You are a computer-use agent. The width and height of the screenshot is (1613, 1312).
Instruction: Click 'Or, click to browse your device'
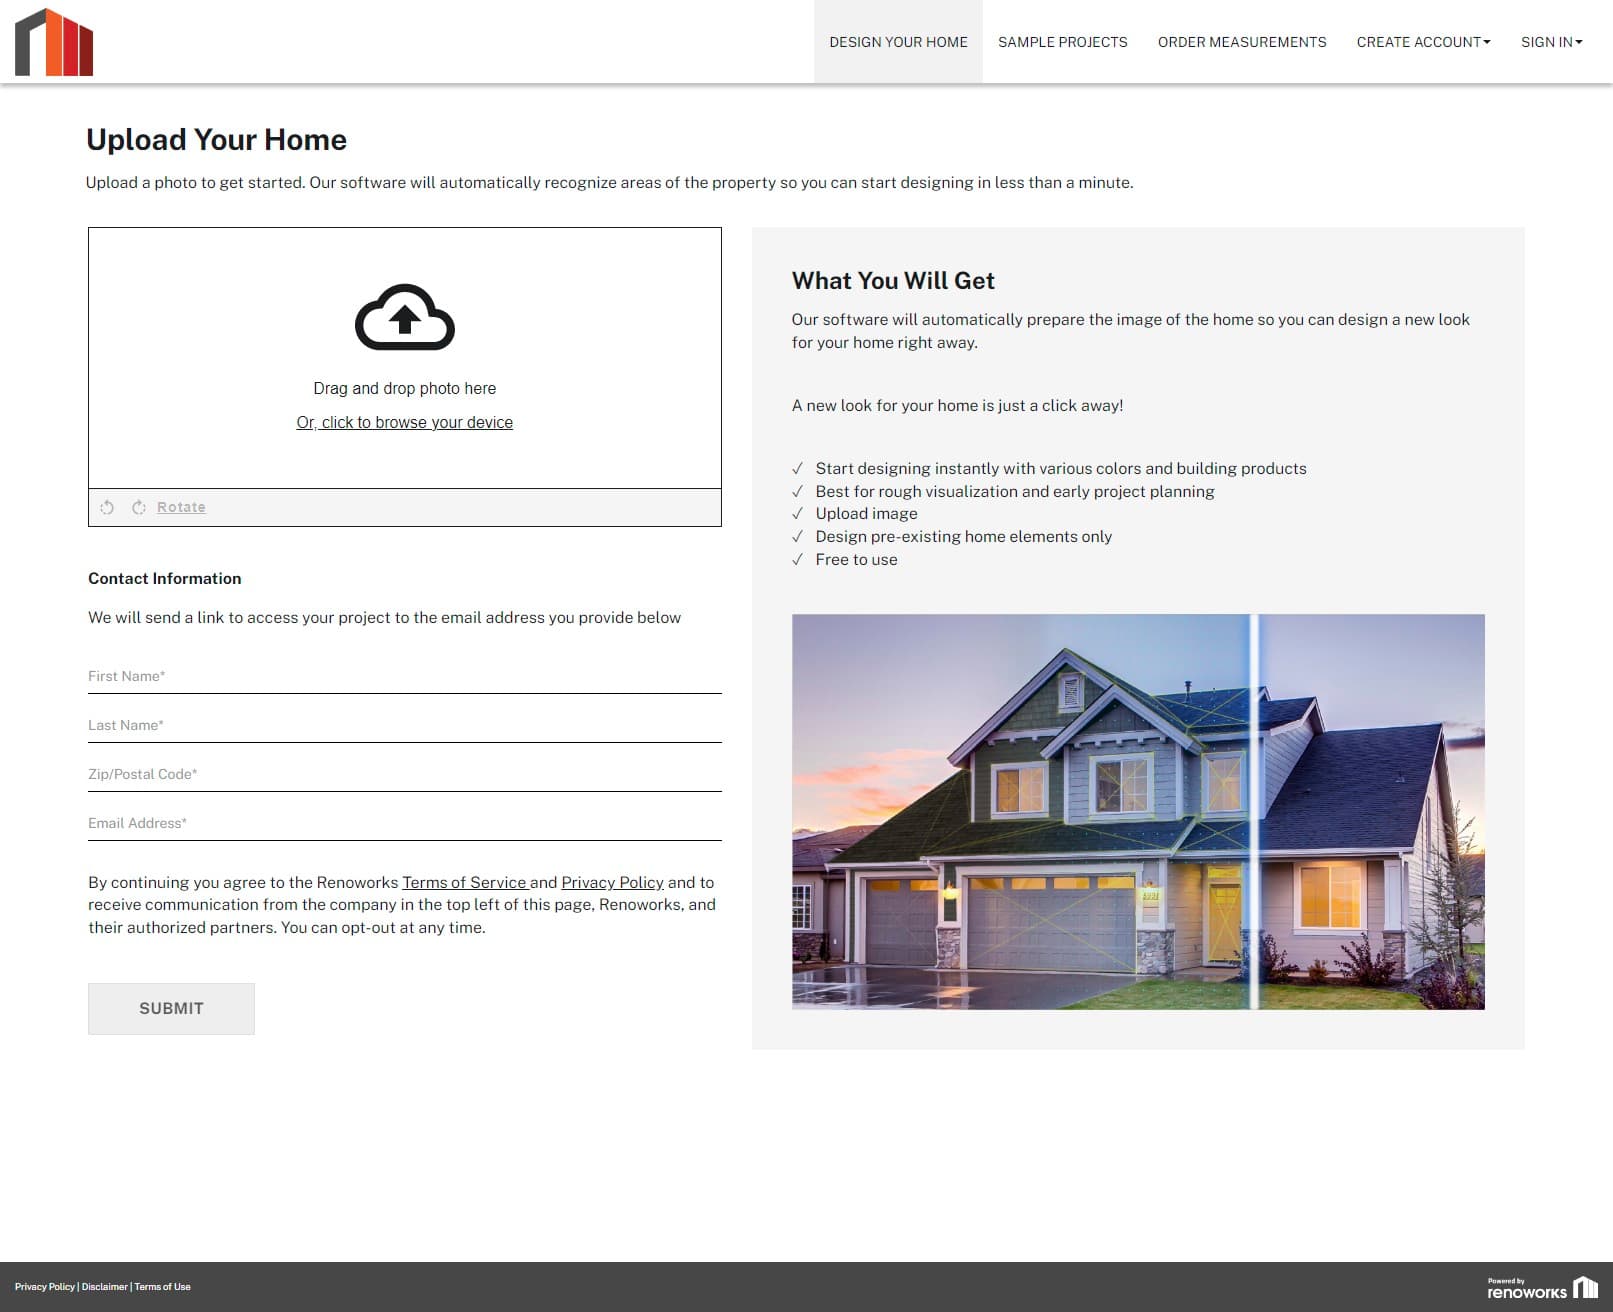tap(405, 422)
